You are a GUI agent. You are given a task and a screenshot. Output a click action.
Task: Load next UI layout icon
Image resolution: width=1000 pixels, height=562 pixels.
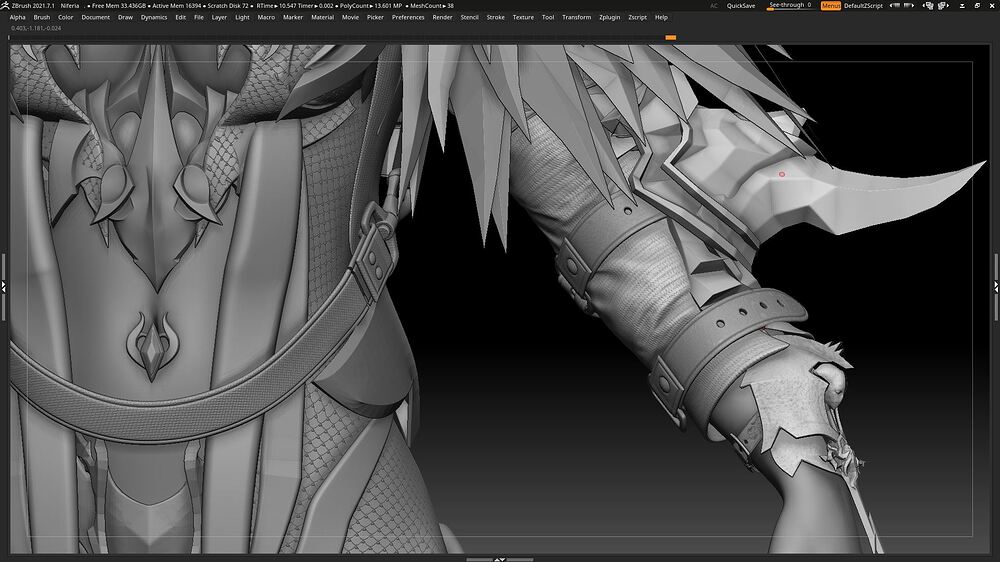(942, 6)
